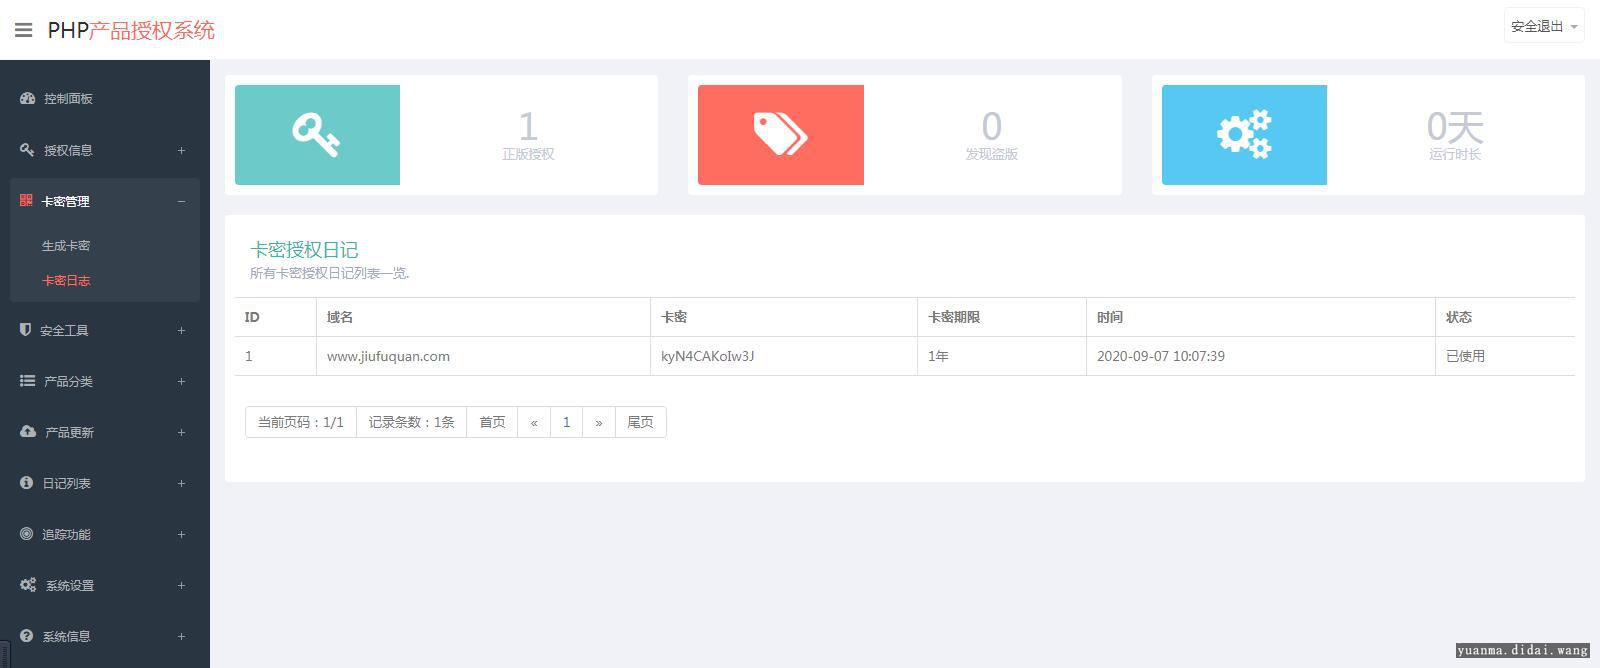Image resolution: width=1600 pixels, height=668 pixels.
Task: Open the 日记列表 sidebar menu
Action: pyautogui.click(x=66, y=483)
